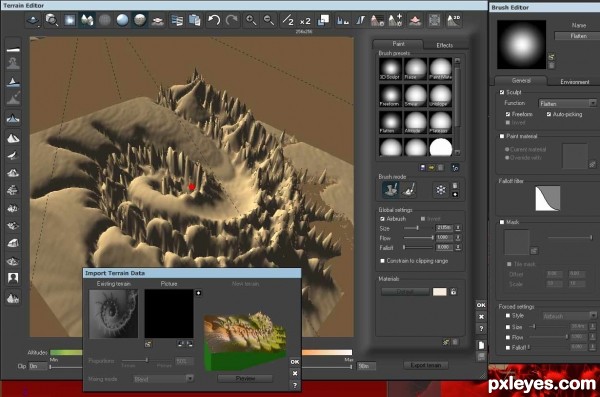Screen dimensions: 600x397
Task: Confirm Import Terrain Data with OK
Action: [295, 362]
